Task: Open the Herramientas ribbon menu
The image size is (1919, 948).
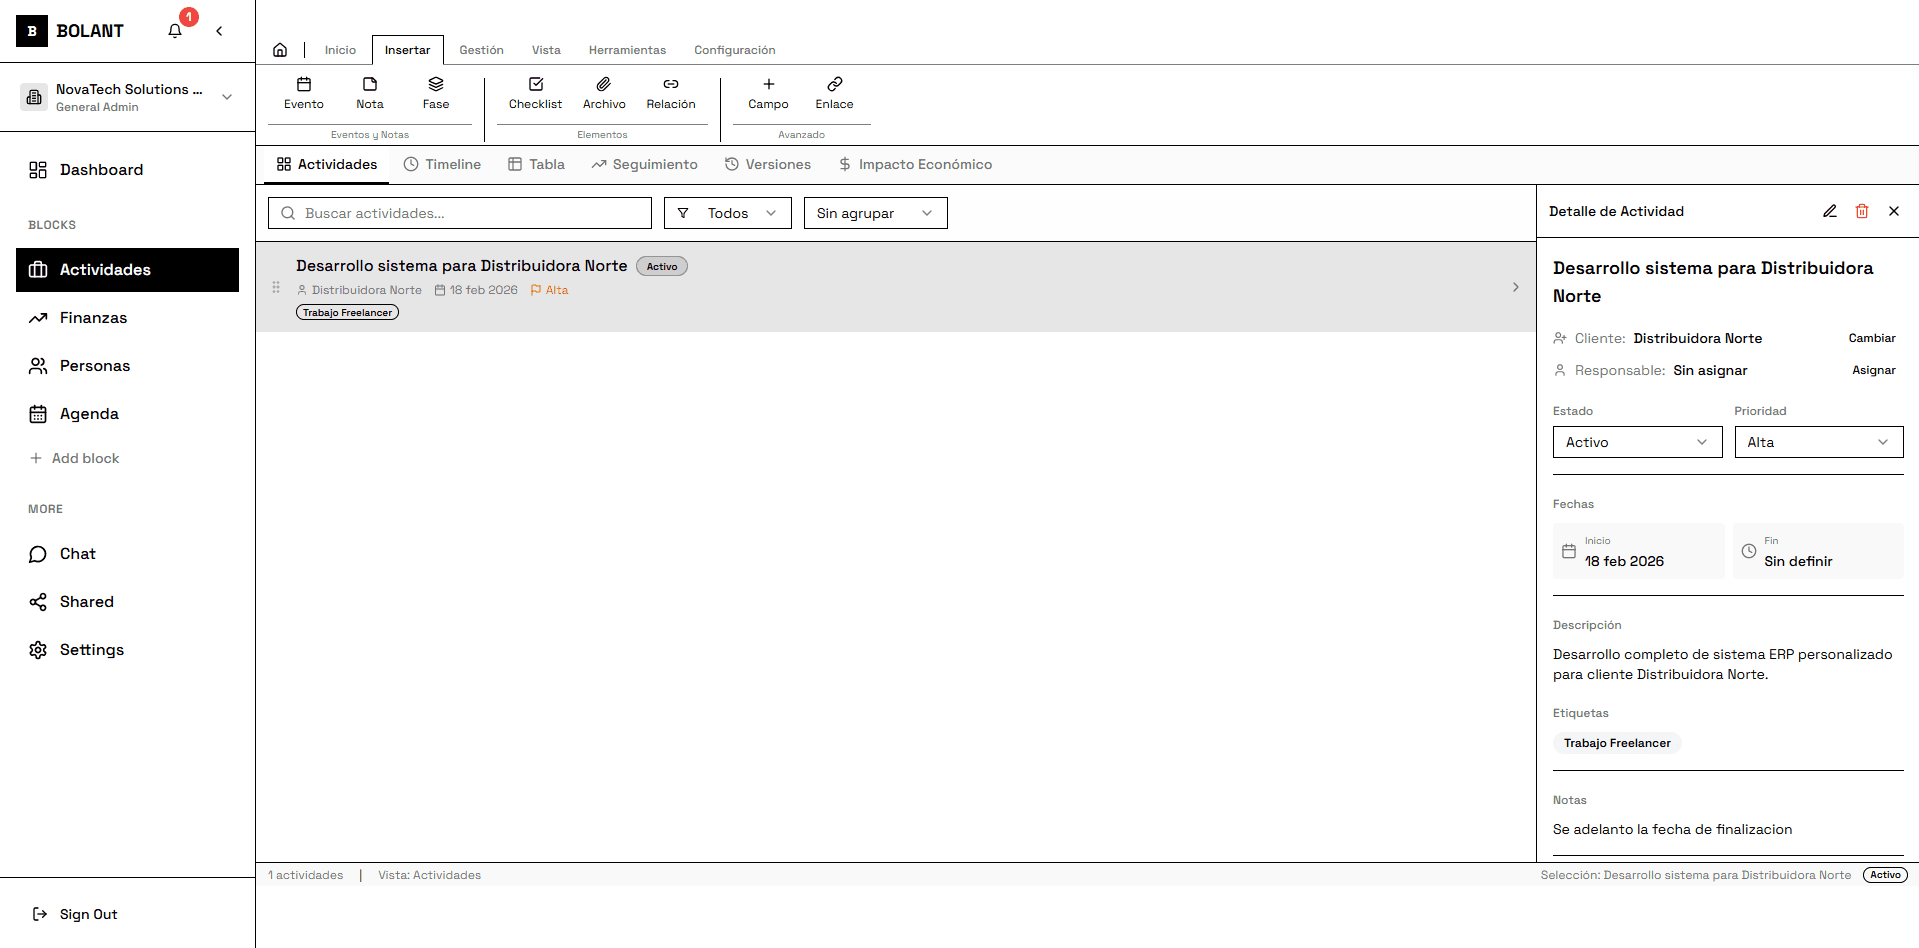Action: pyautogui.click(x=627, y=49)
